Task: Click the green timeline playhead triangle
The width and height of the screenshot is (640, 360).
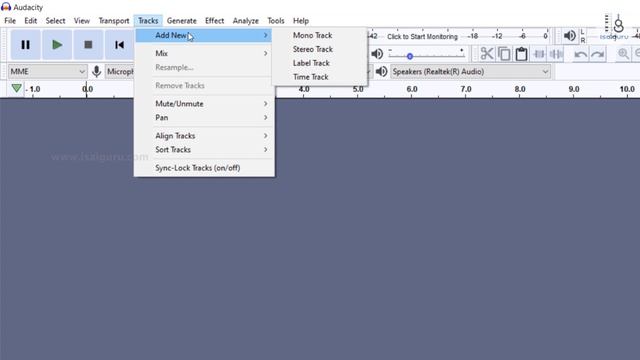Action: (x=16, y=88)
